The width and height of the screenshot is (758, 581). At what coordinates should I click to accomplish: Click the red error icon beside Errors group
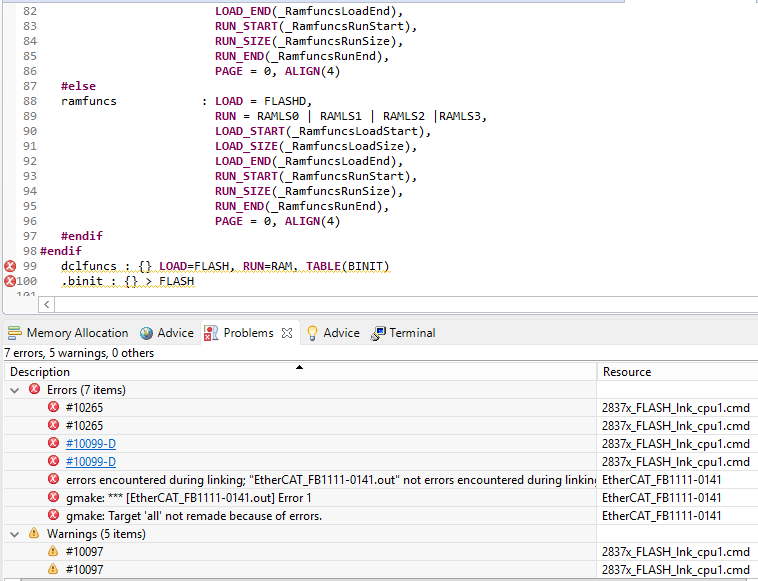pyautogui.click(x=34, y=389)
